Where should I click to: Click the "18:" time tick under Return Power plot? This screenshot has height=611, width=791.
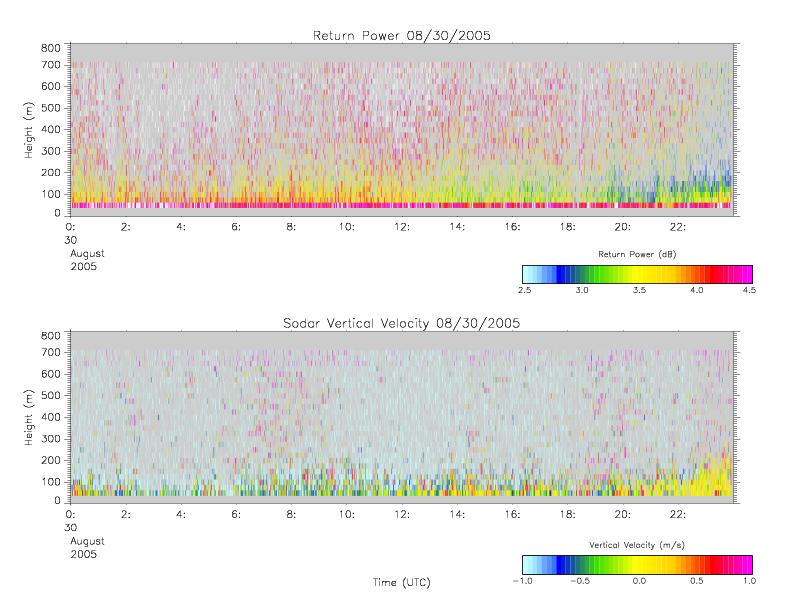click(567, 227)
